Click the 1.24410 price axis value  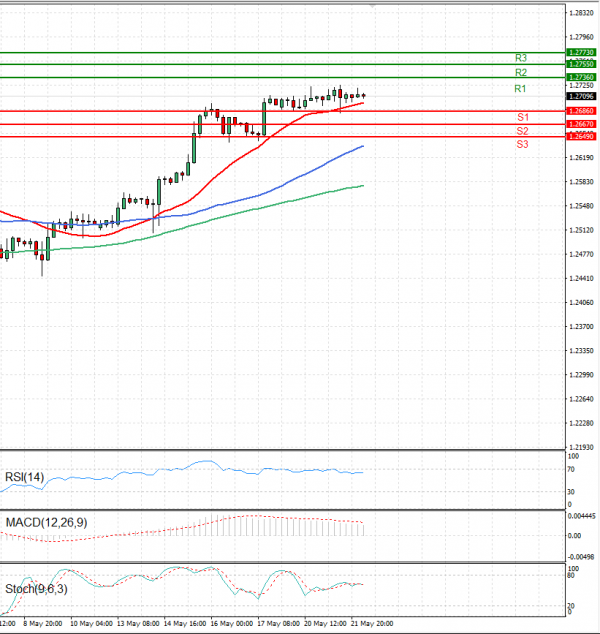(581, 278)
